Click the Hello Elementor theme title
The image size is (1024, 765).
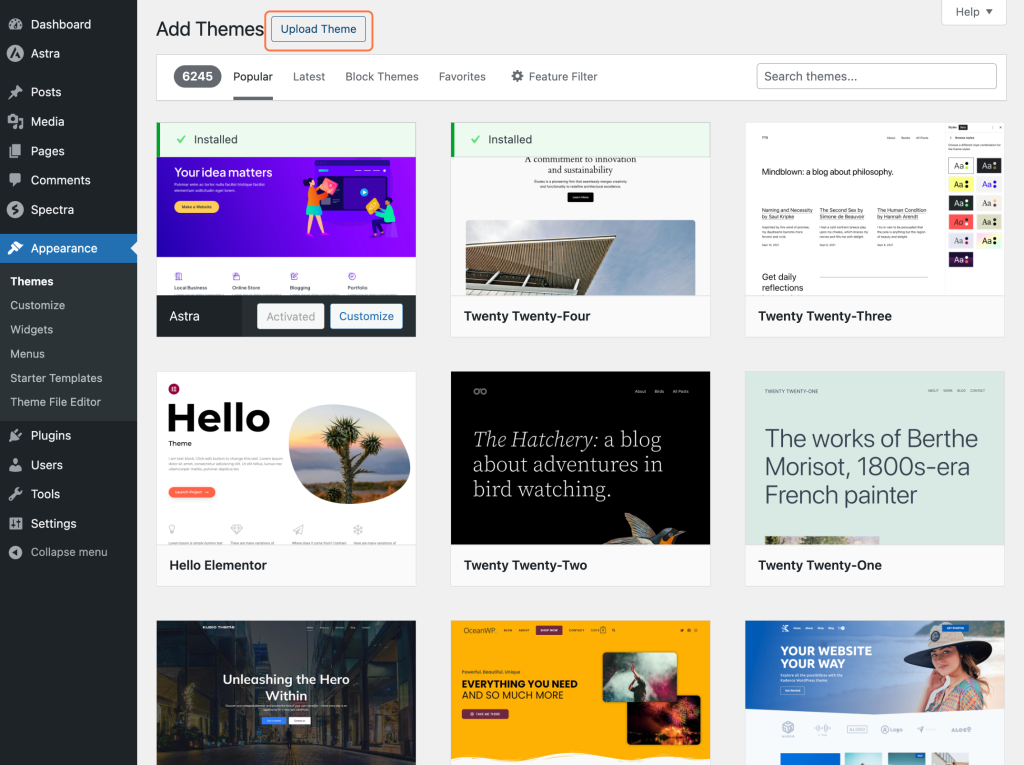click(218, 565)
